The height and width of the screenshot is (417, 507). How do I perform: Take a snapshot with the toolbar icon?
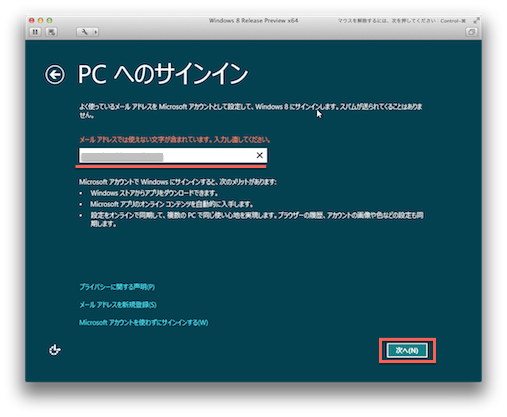tap(51, 32)
